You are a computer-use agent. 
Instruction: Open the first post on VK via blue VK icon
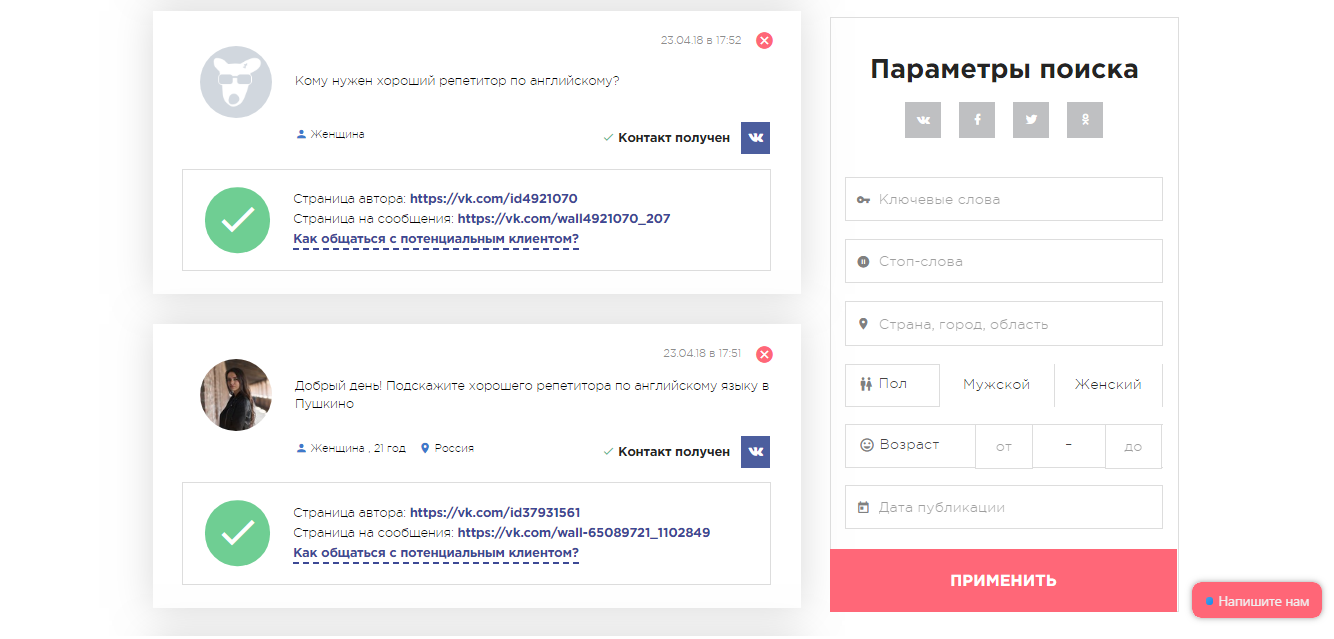pyautogui.click(x=755, y=138)
